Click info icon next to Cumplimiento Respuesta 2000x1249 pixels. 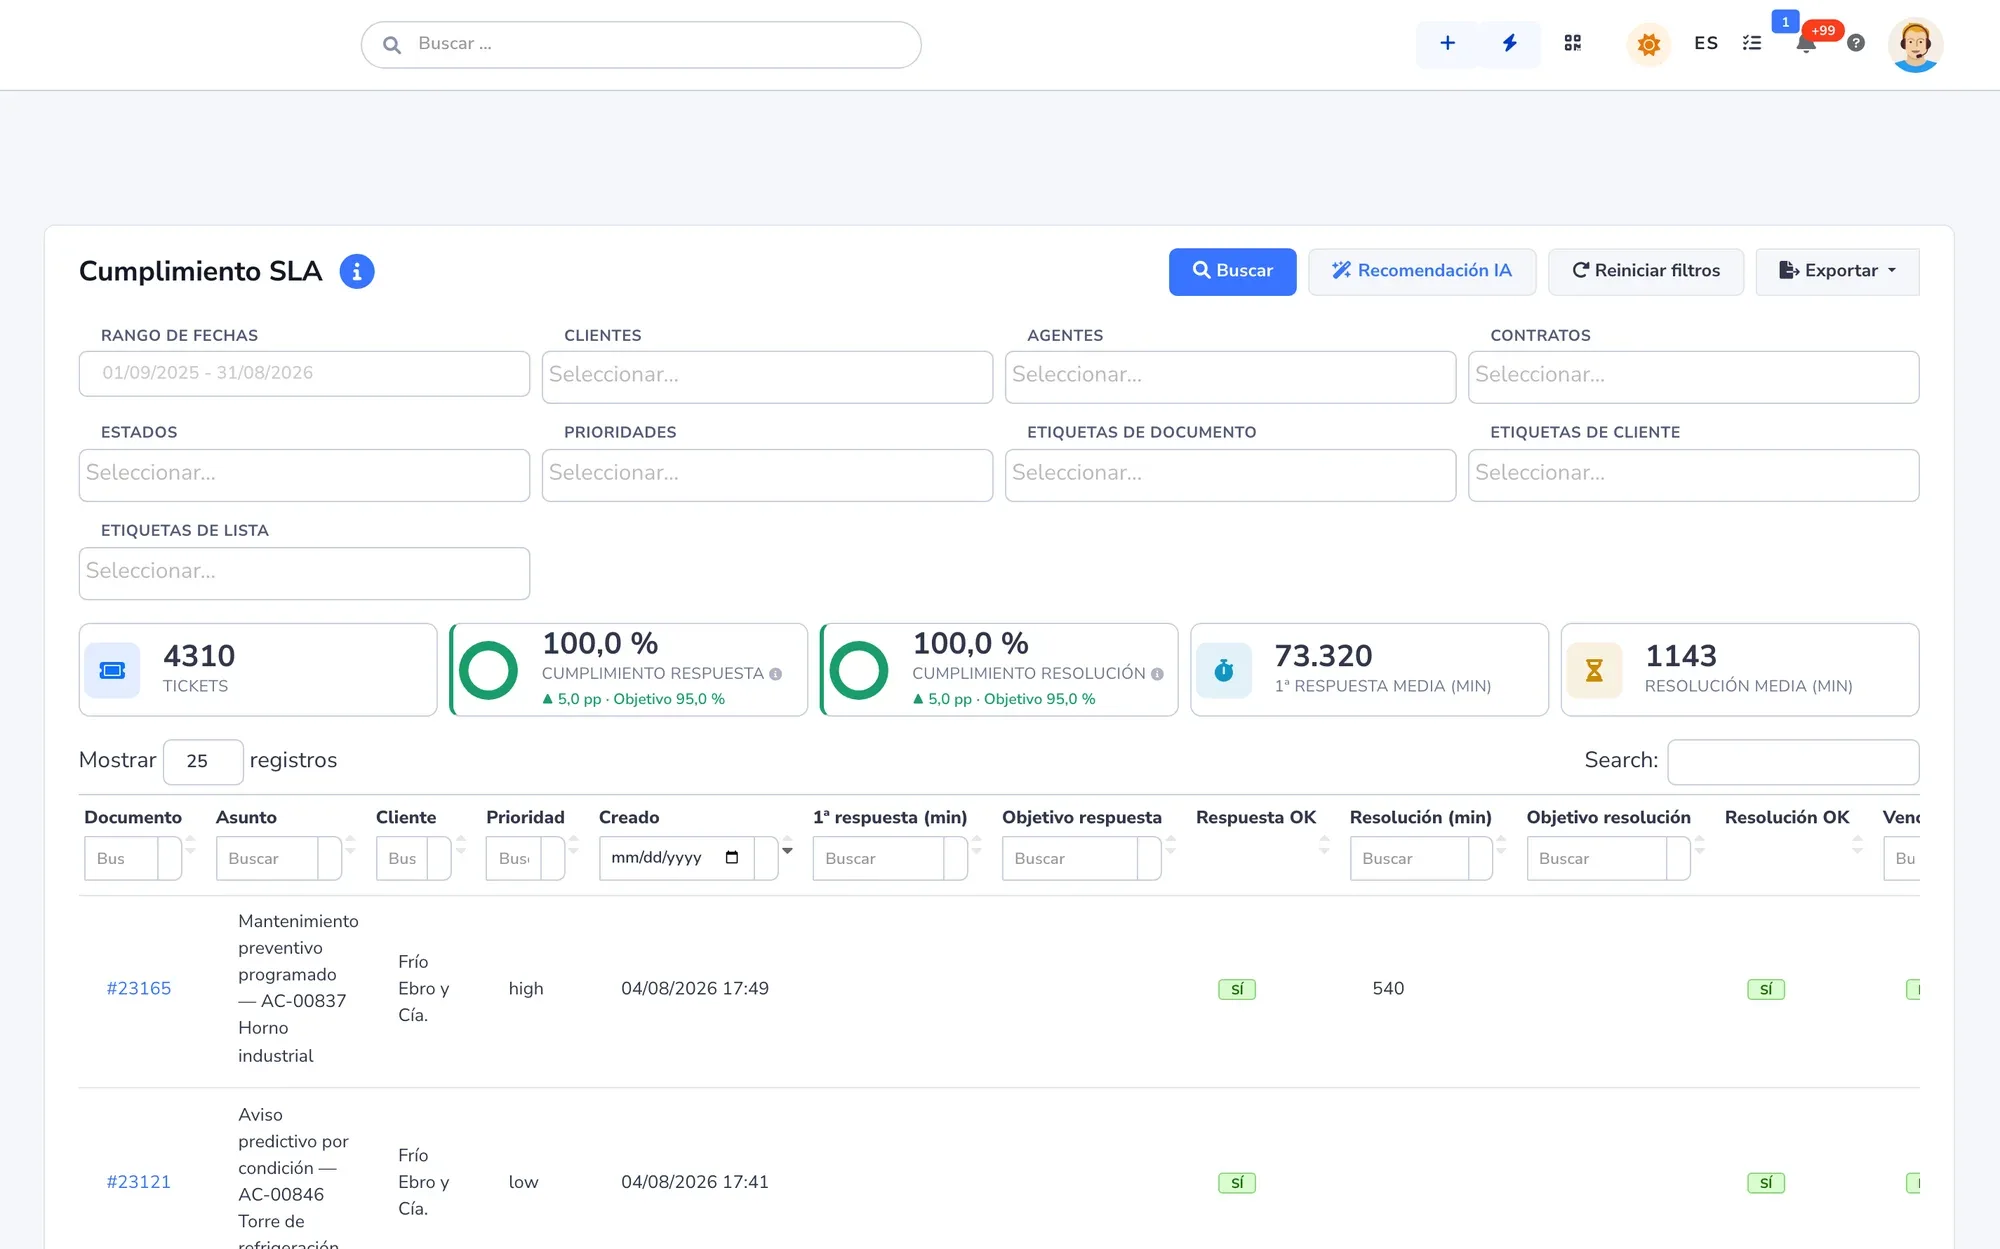[776, 674]
